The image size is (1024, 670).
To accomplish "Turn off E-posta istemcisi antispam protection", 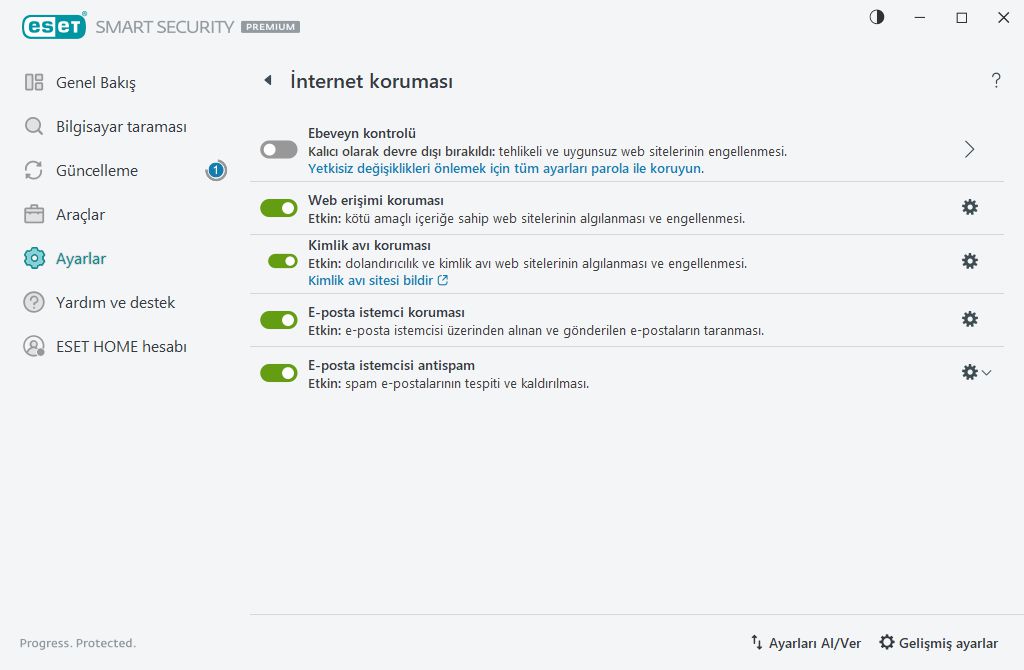I will [278, 373].
